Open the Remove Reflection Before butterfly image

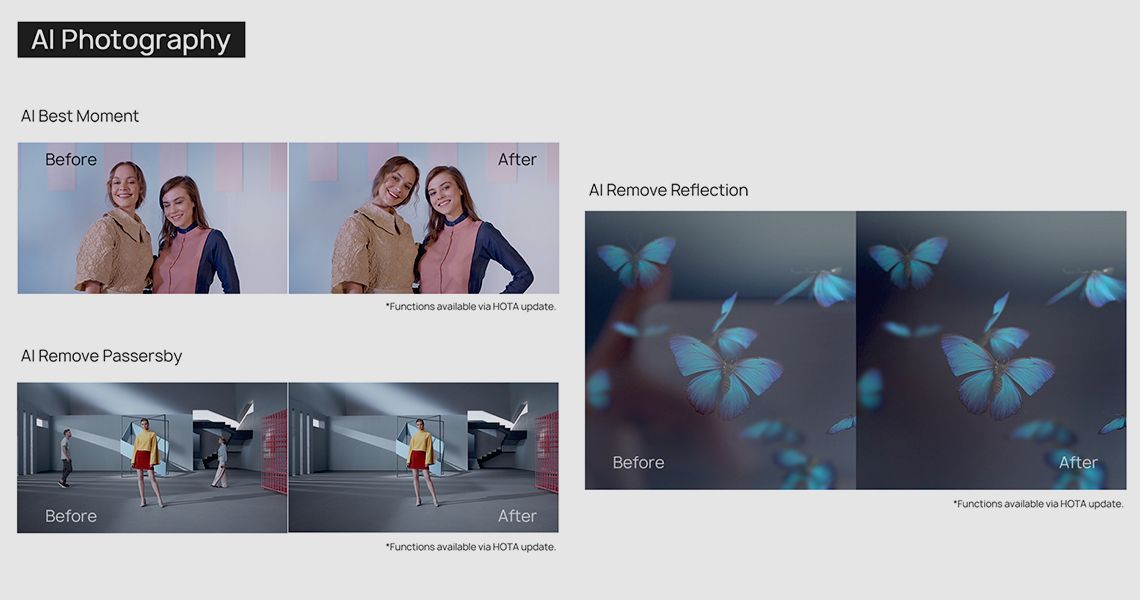[x=720, y=350]
